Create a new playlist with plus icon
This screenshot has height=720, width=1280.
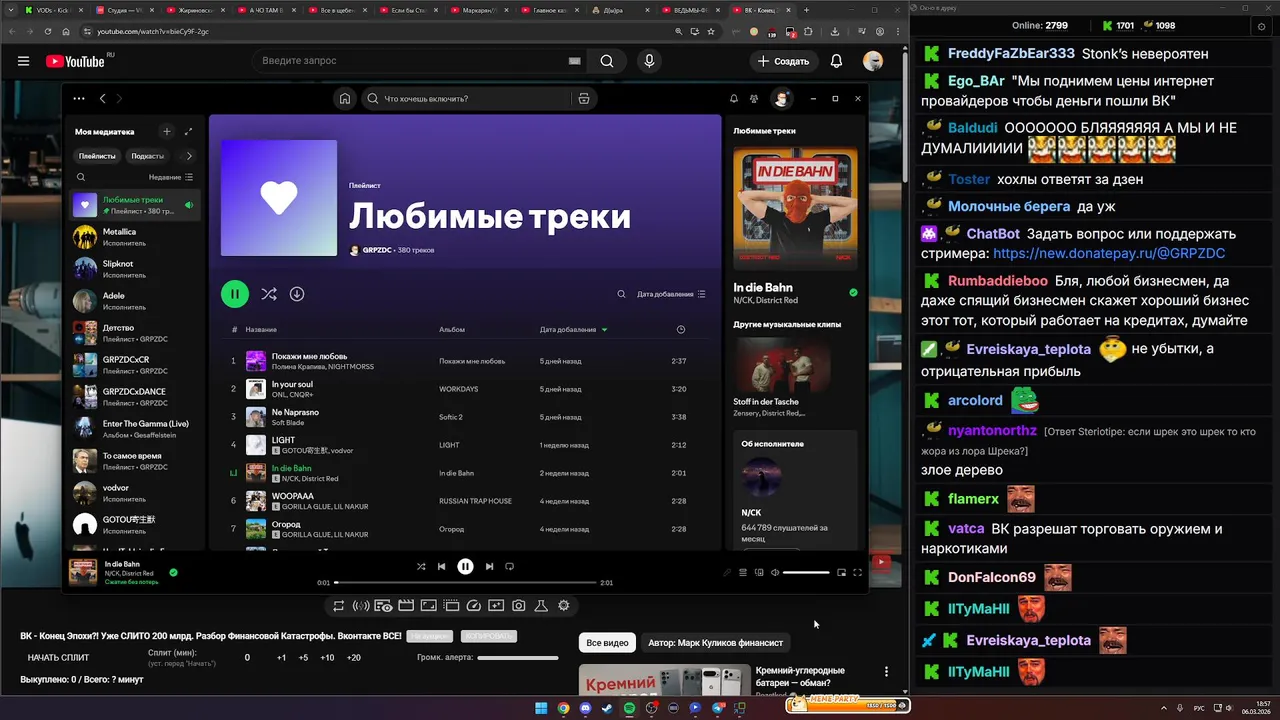tap(167, 131)
